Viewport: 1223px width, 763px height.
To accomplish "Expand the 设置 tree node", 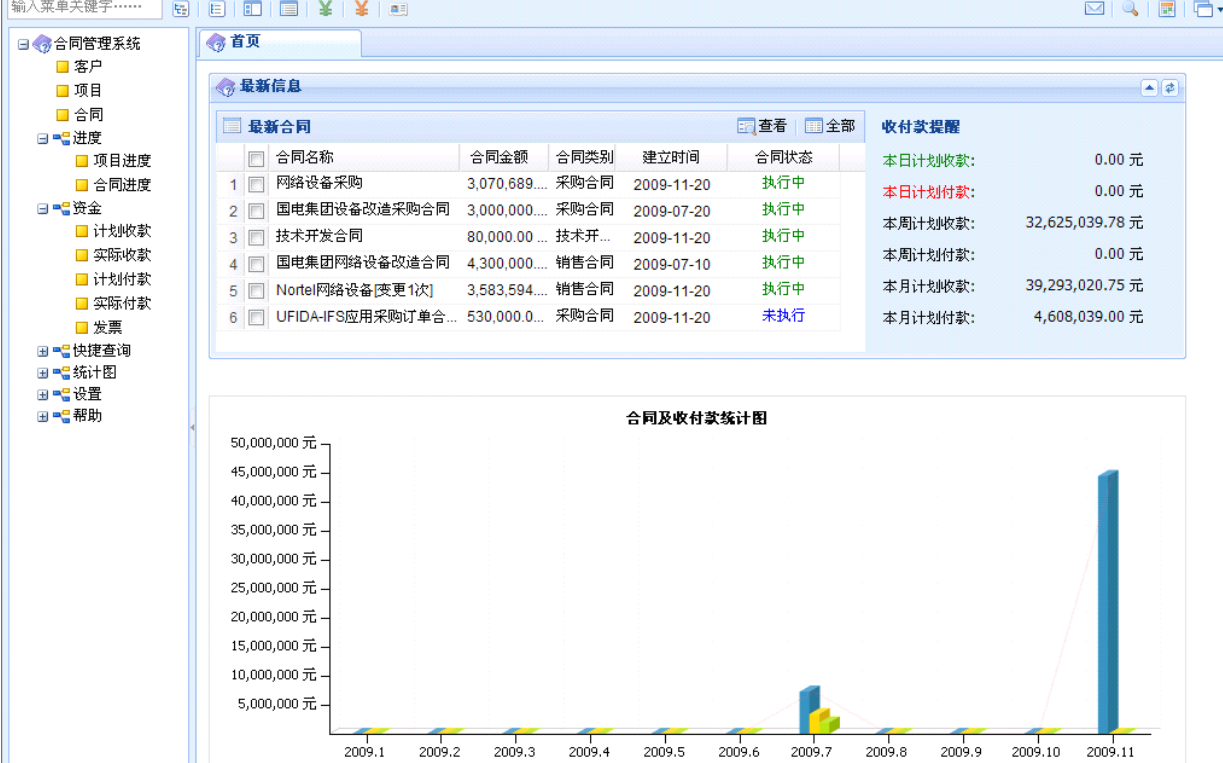I will pos(43,395).
